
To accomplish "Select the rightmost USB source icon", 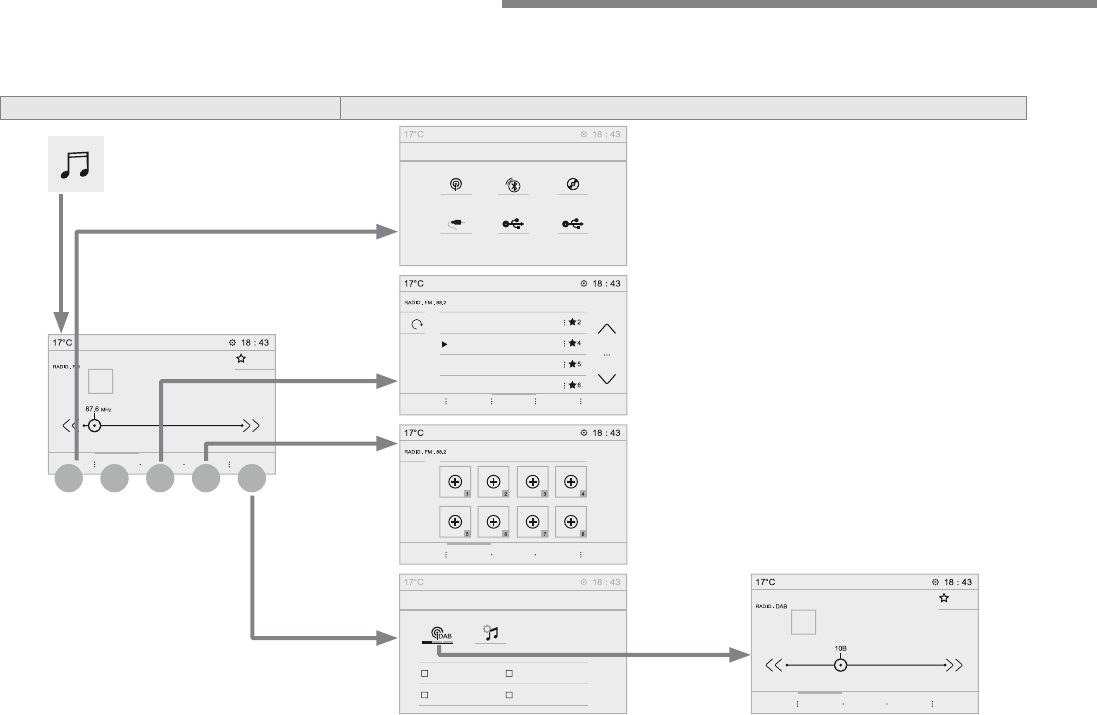I will (572, 224).
